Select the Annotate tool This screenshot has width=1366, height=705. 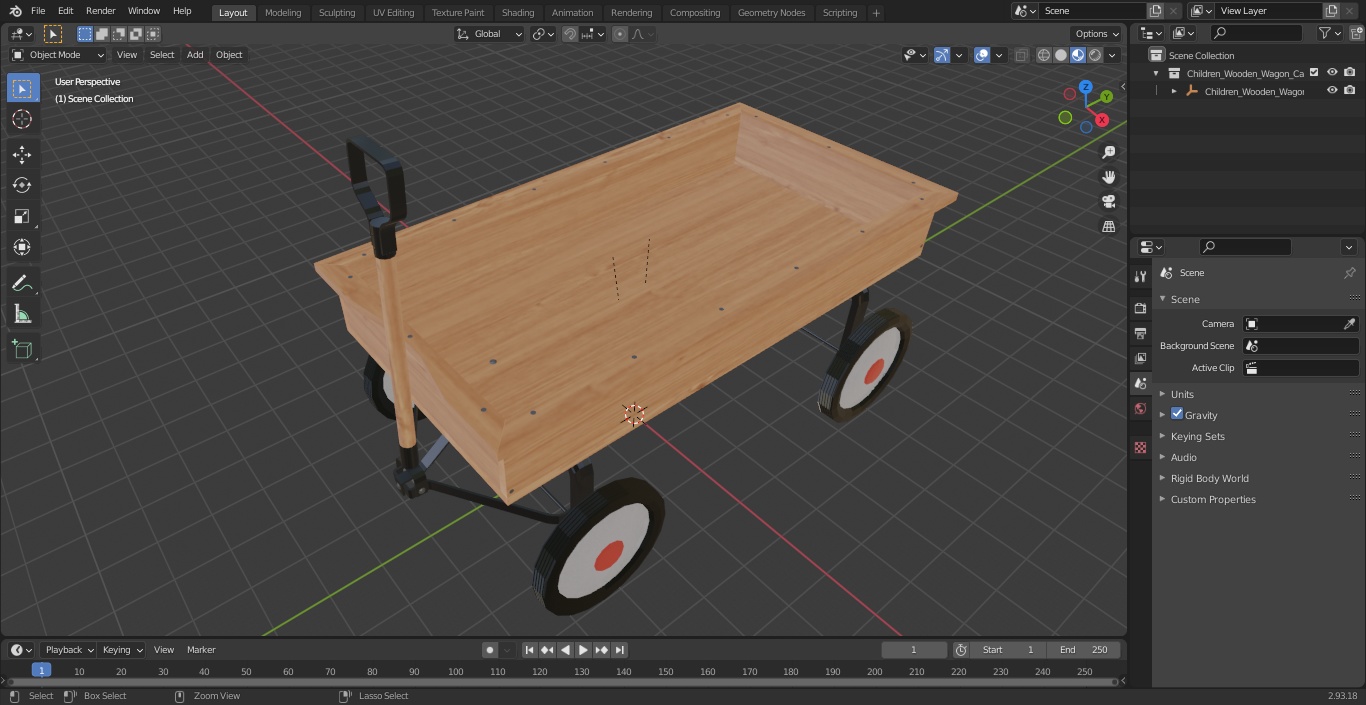[x=22, y=284]
